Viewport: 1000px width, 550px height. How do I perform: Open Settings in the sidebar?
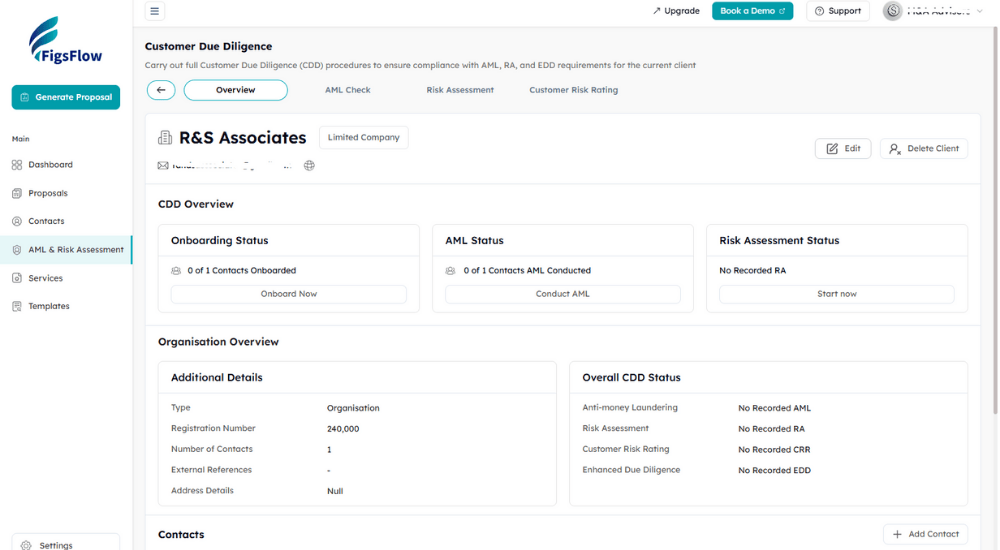click(65, 542)
